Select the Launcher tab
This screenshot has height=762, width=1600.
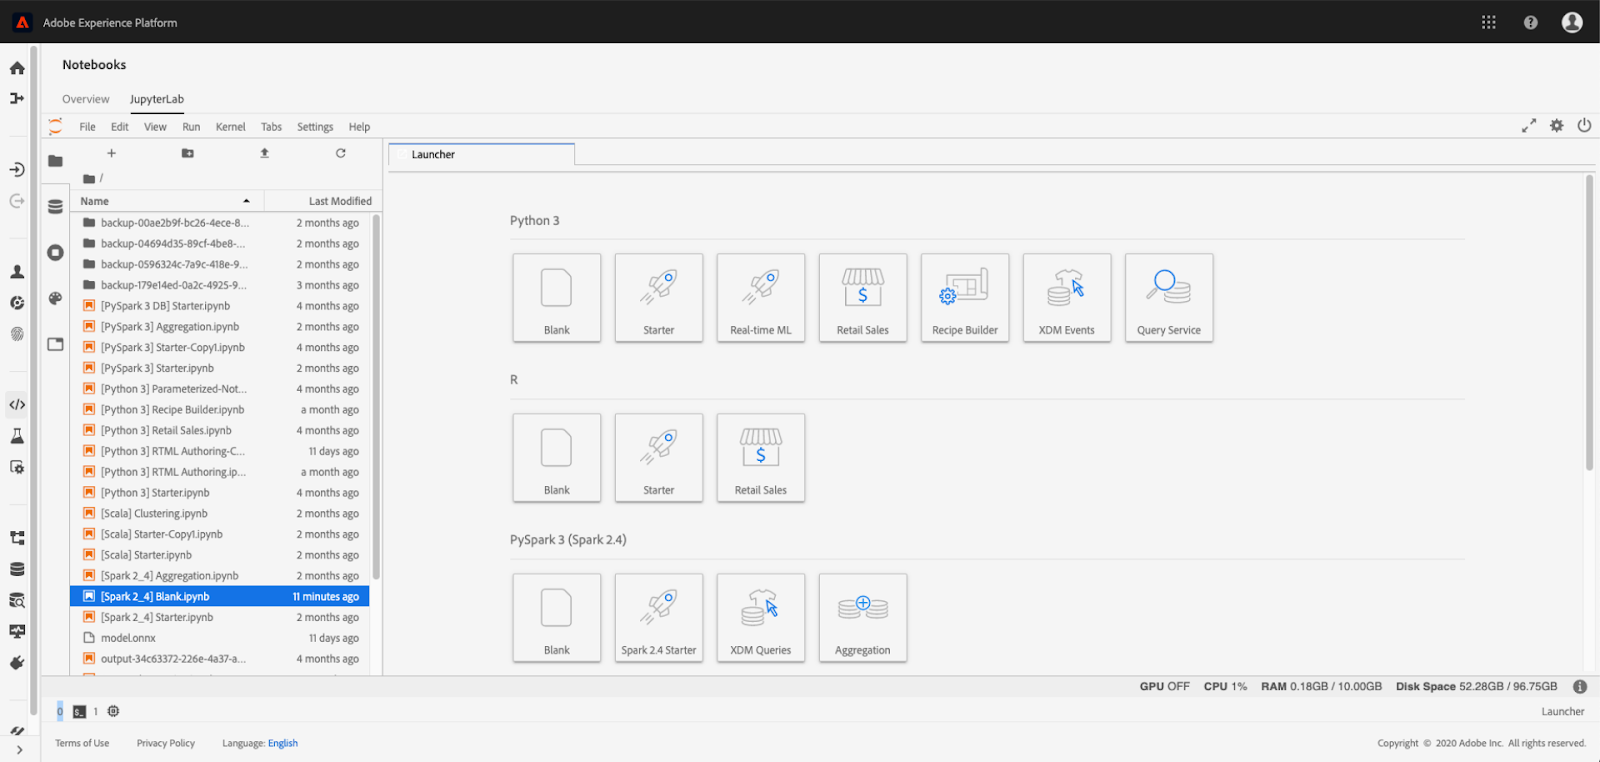tap(481, 154)
